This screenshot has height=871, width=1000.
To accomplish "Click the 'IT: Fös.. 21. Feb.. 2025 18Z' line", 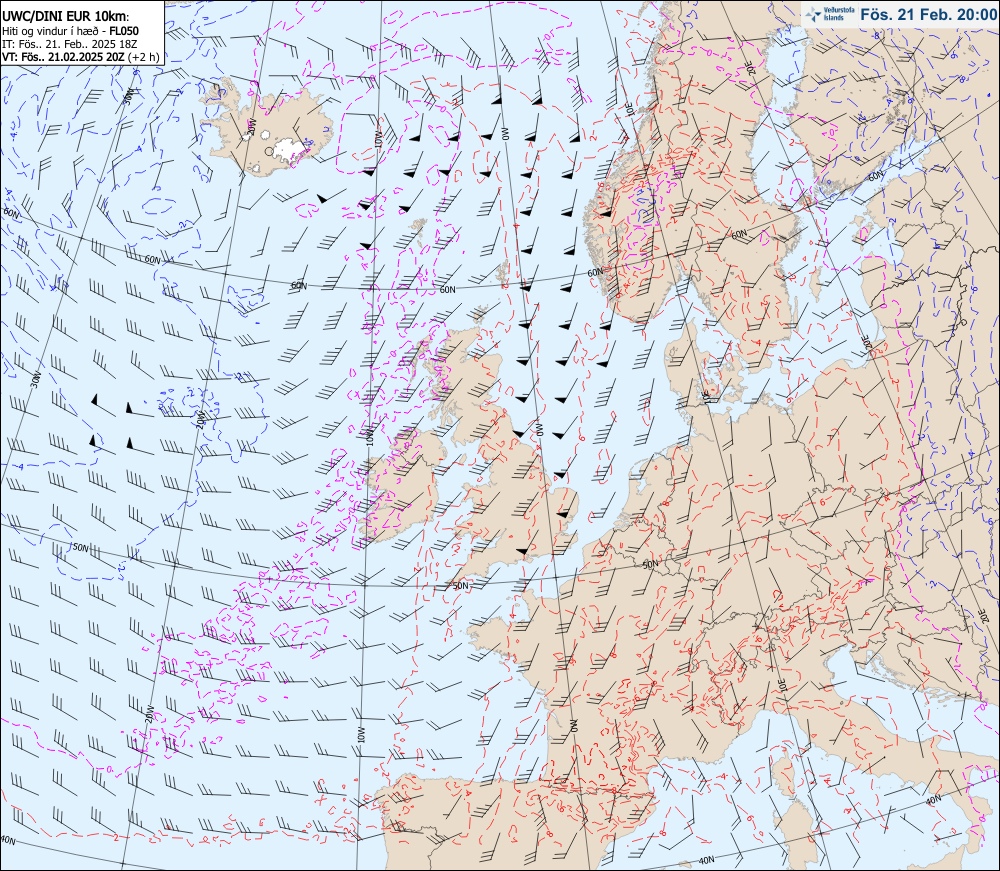I will (70, 44).
